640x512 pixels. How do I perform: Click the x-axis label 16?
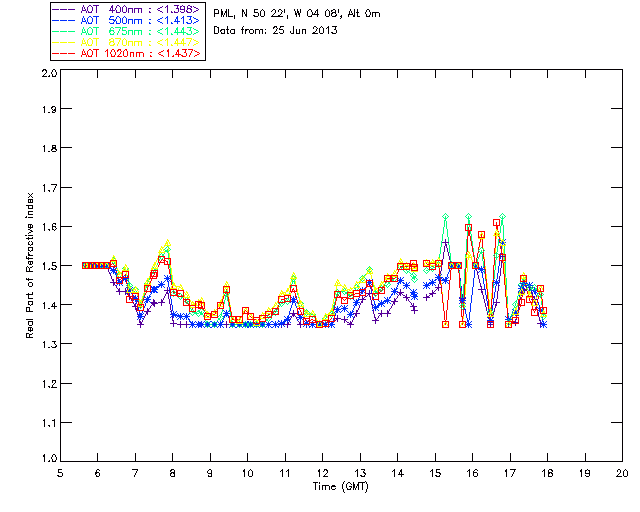[472, 473]
